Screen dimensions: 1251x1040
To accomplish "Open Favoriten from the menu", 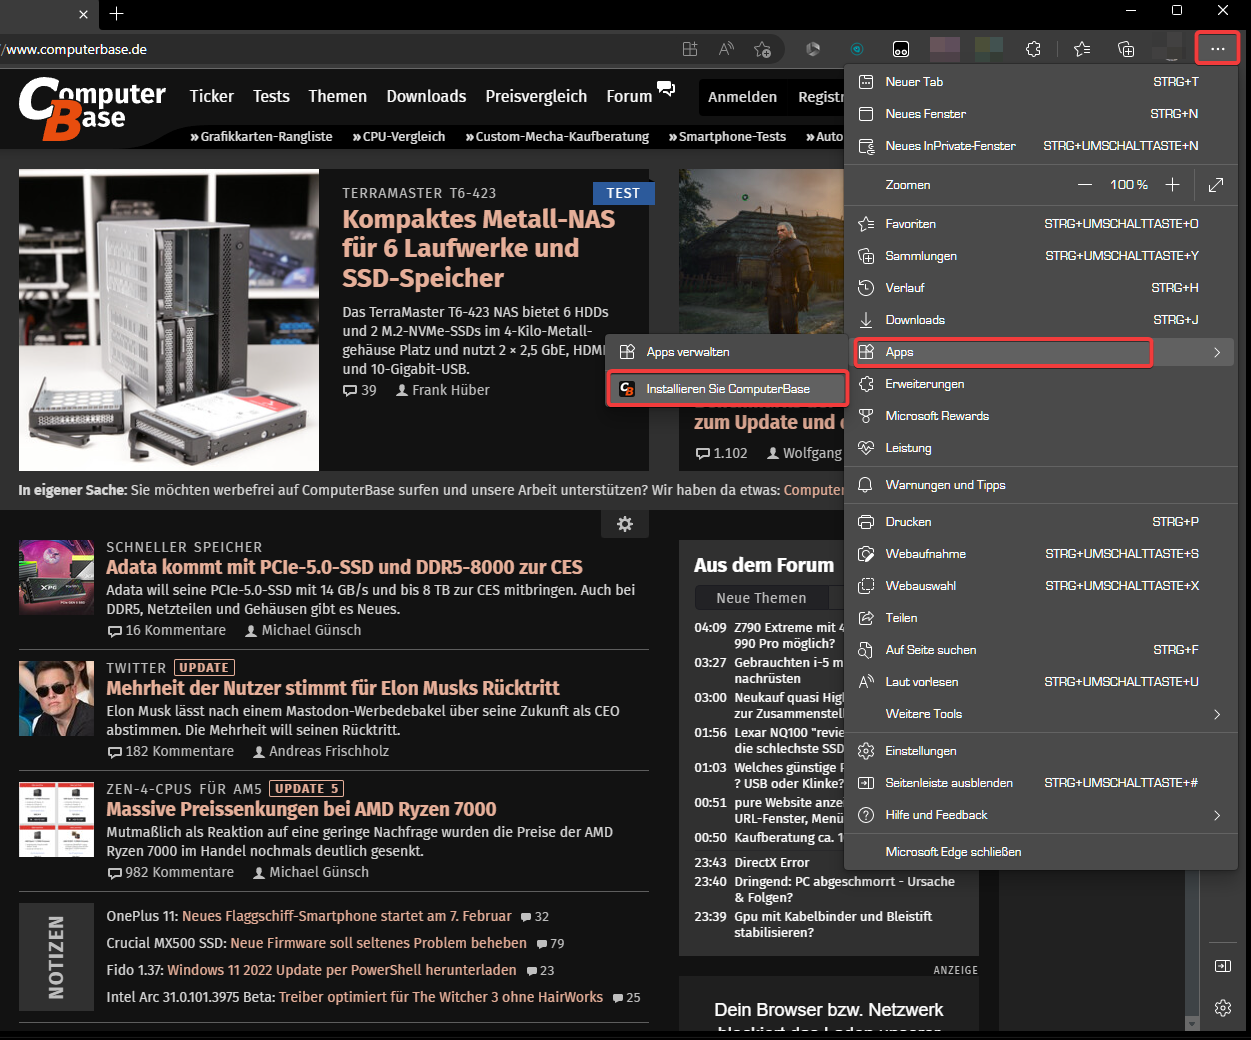I will click(1041, 224).
